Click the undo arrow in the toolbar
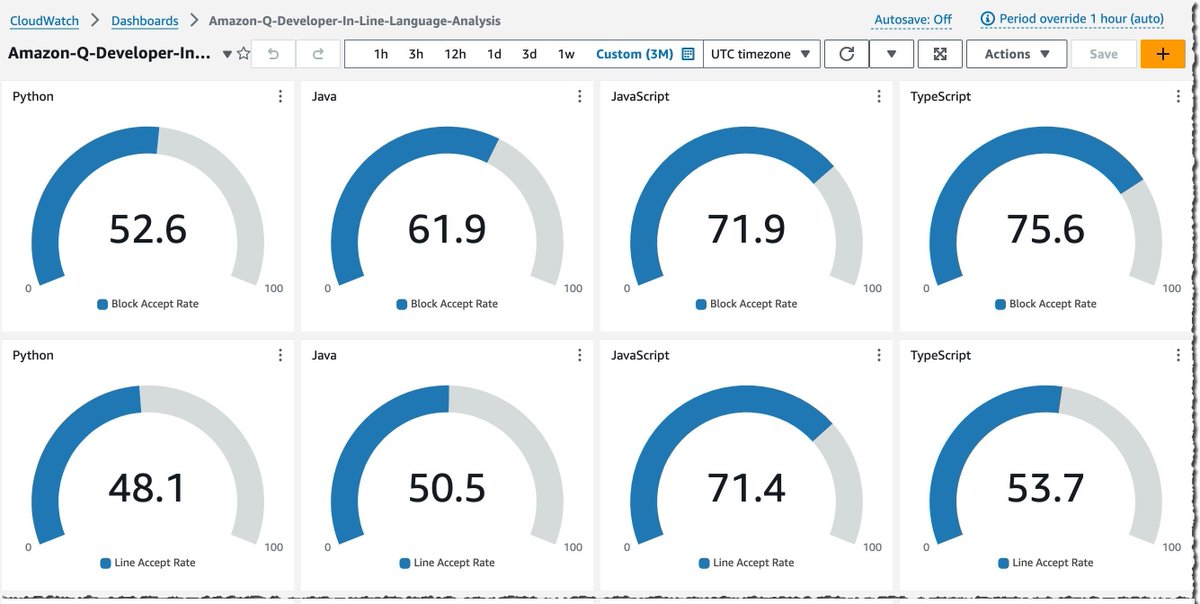Screen dimensions: 1200x604 coord(273,54)
